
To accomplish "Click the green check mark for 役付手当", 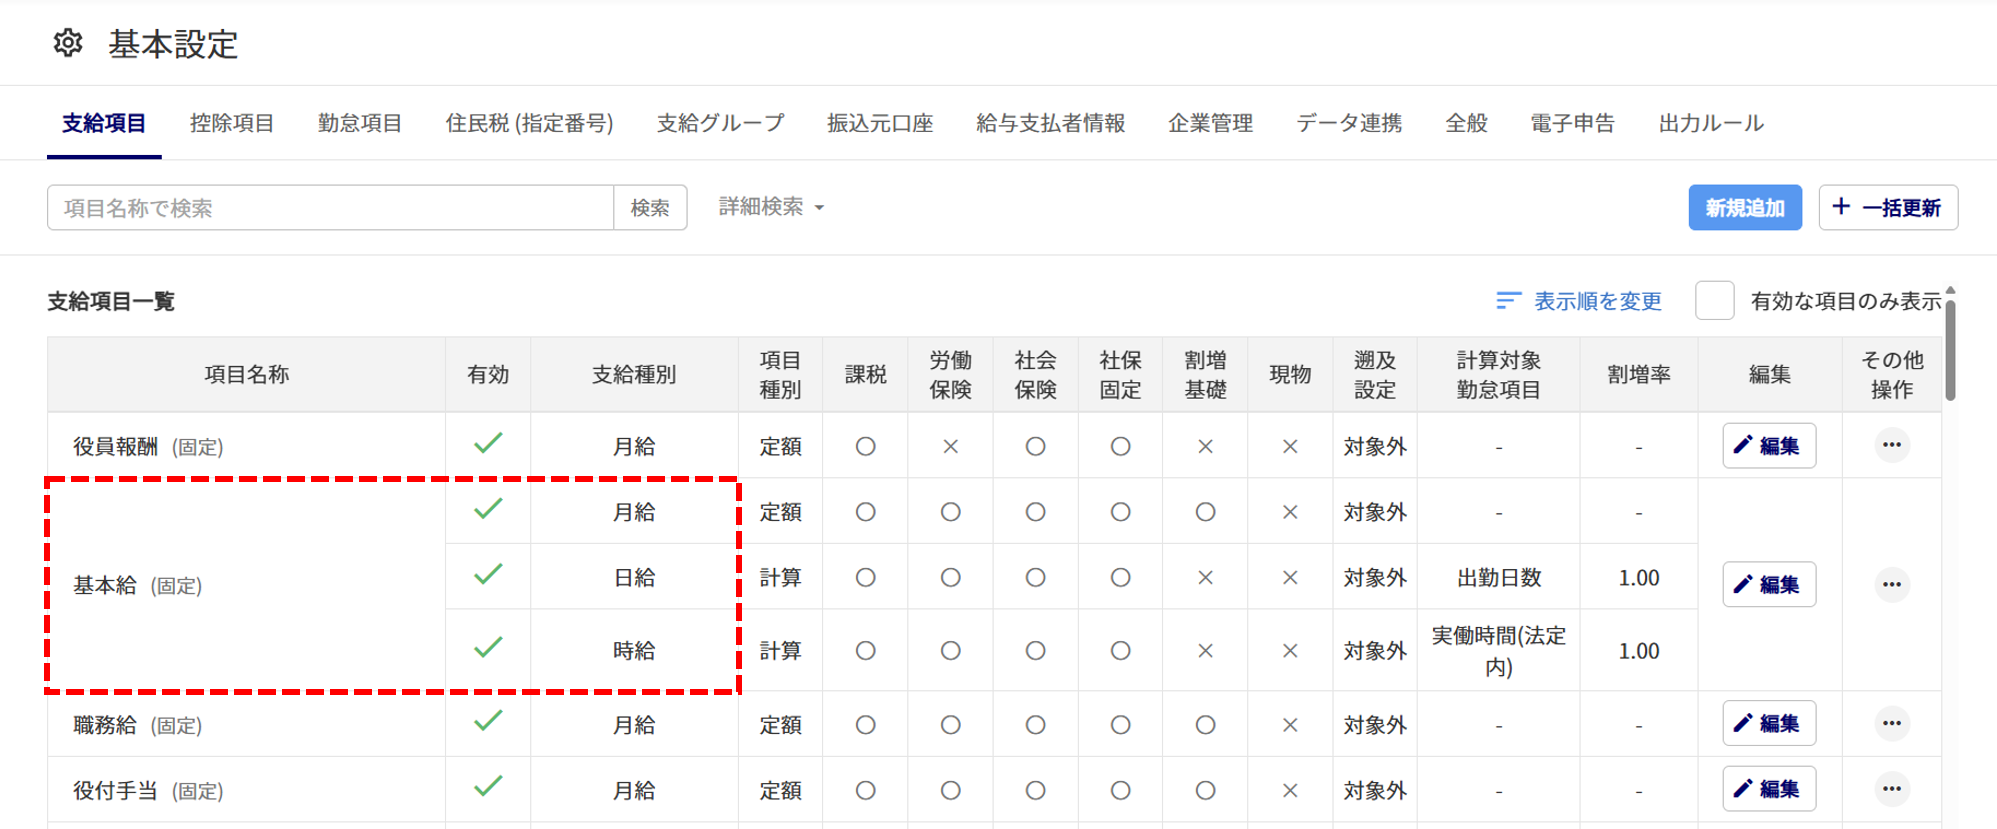I will (488, 787).
